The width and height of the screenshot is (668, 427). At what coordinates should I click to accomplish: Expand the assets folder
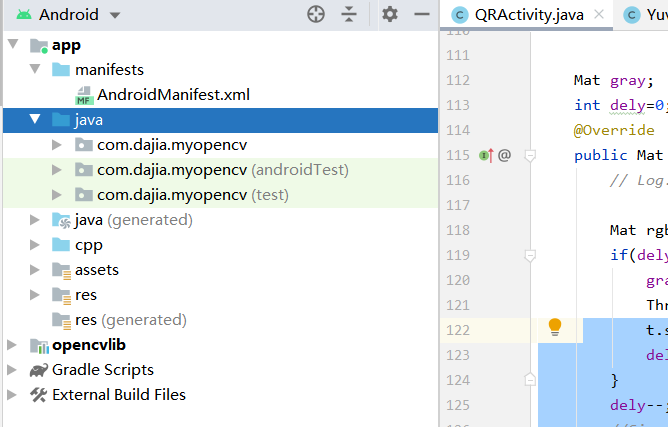35,270
